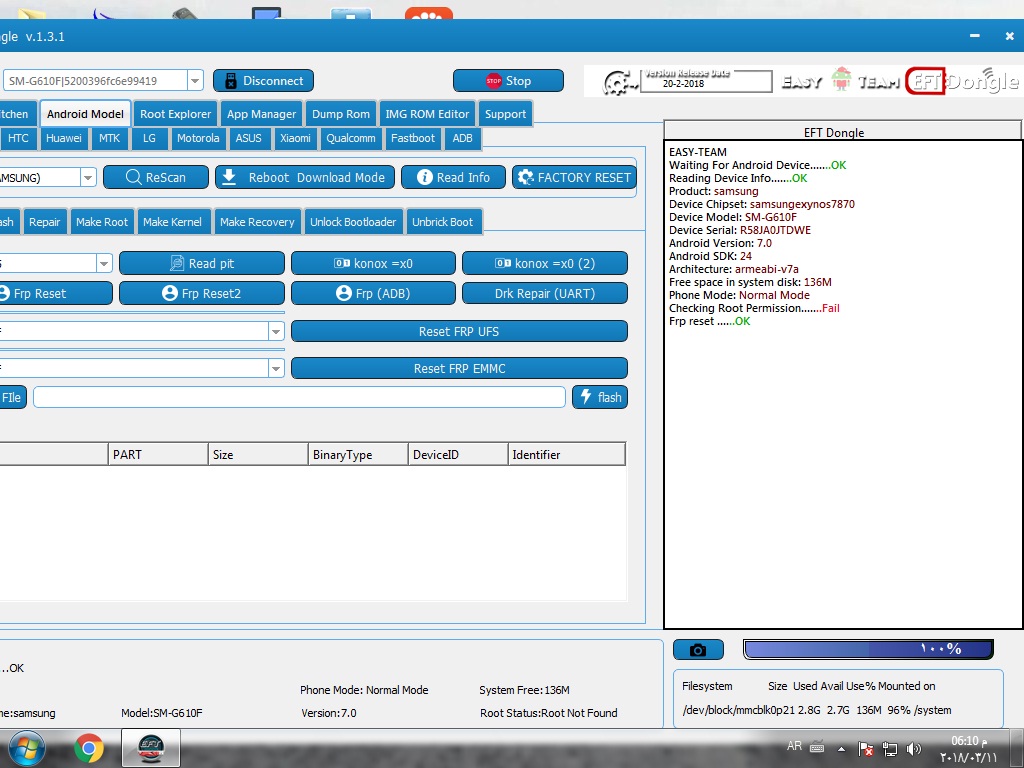Click the Frp Reset2 button
1024x768 pixels.
(202, 293)
